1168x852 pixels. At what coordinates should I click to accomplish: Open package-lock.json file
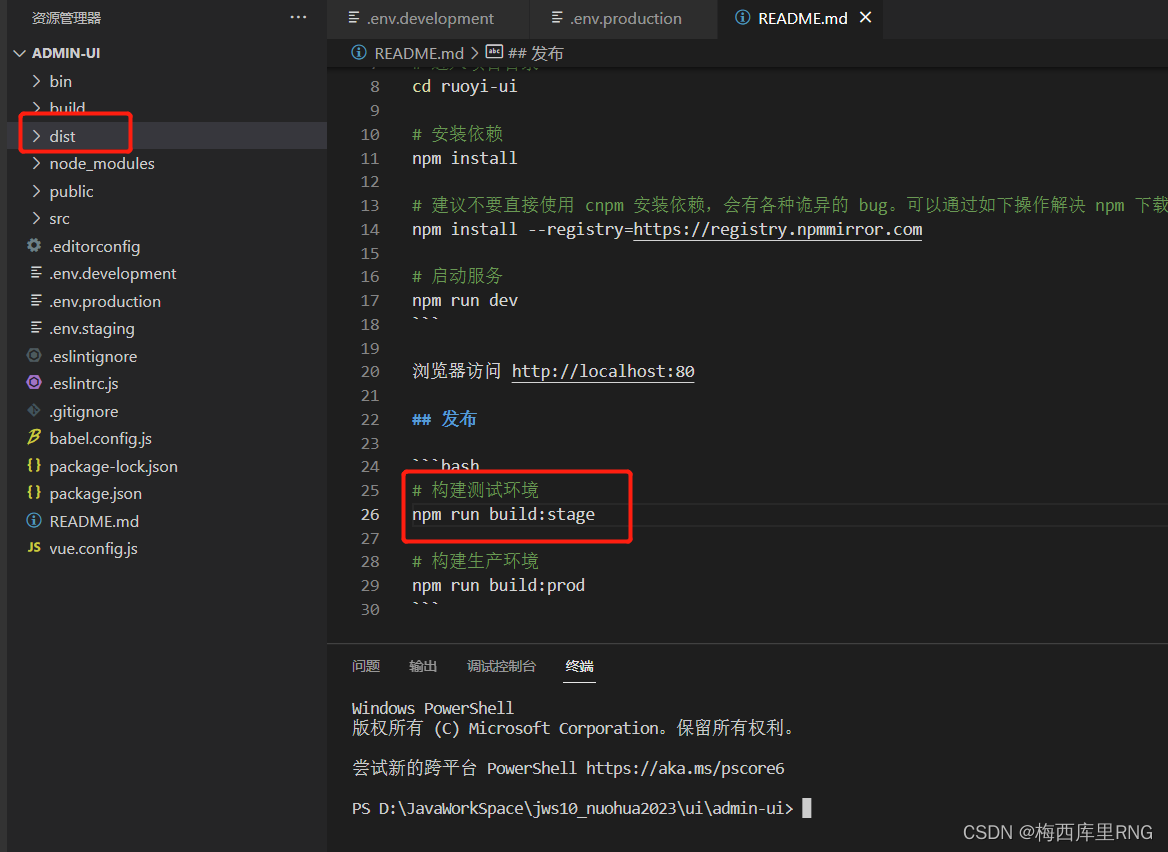(113, 467)
